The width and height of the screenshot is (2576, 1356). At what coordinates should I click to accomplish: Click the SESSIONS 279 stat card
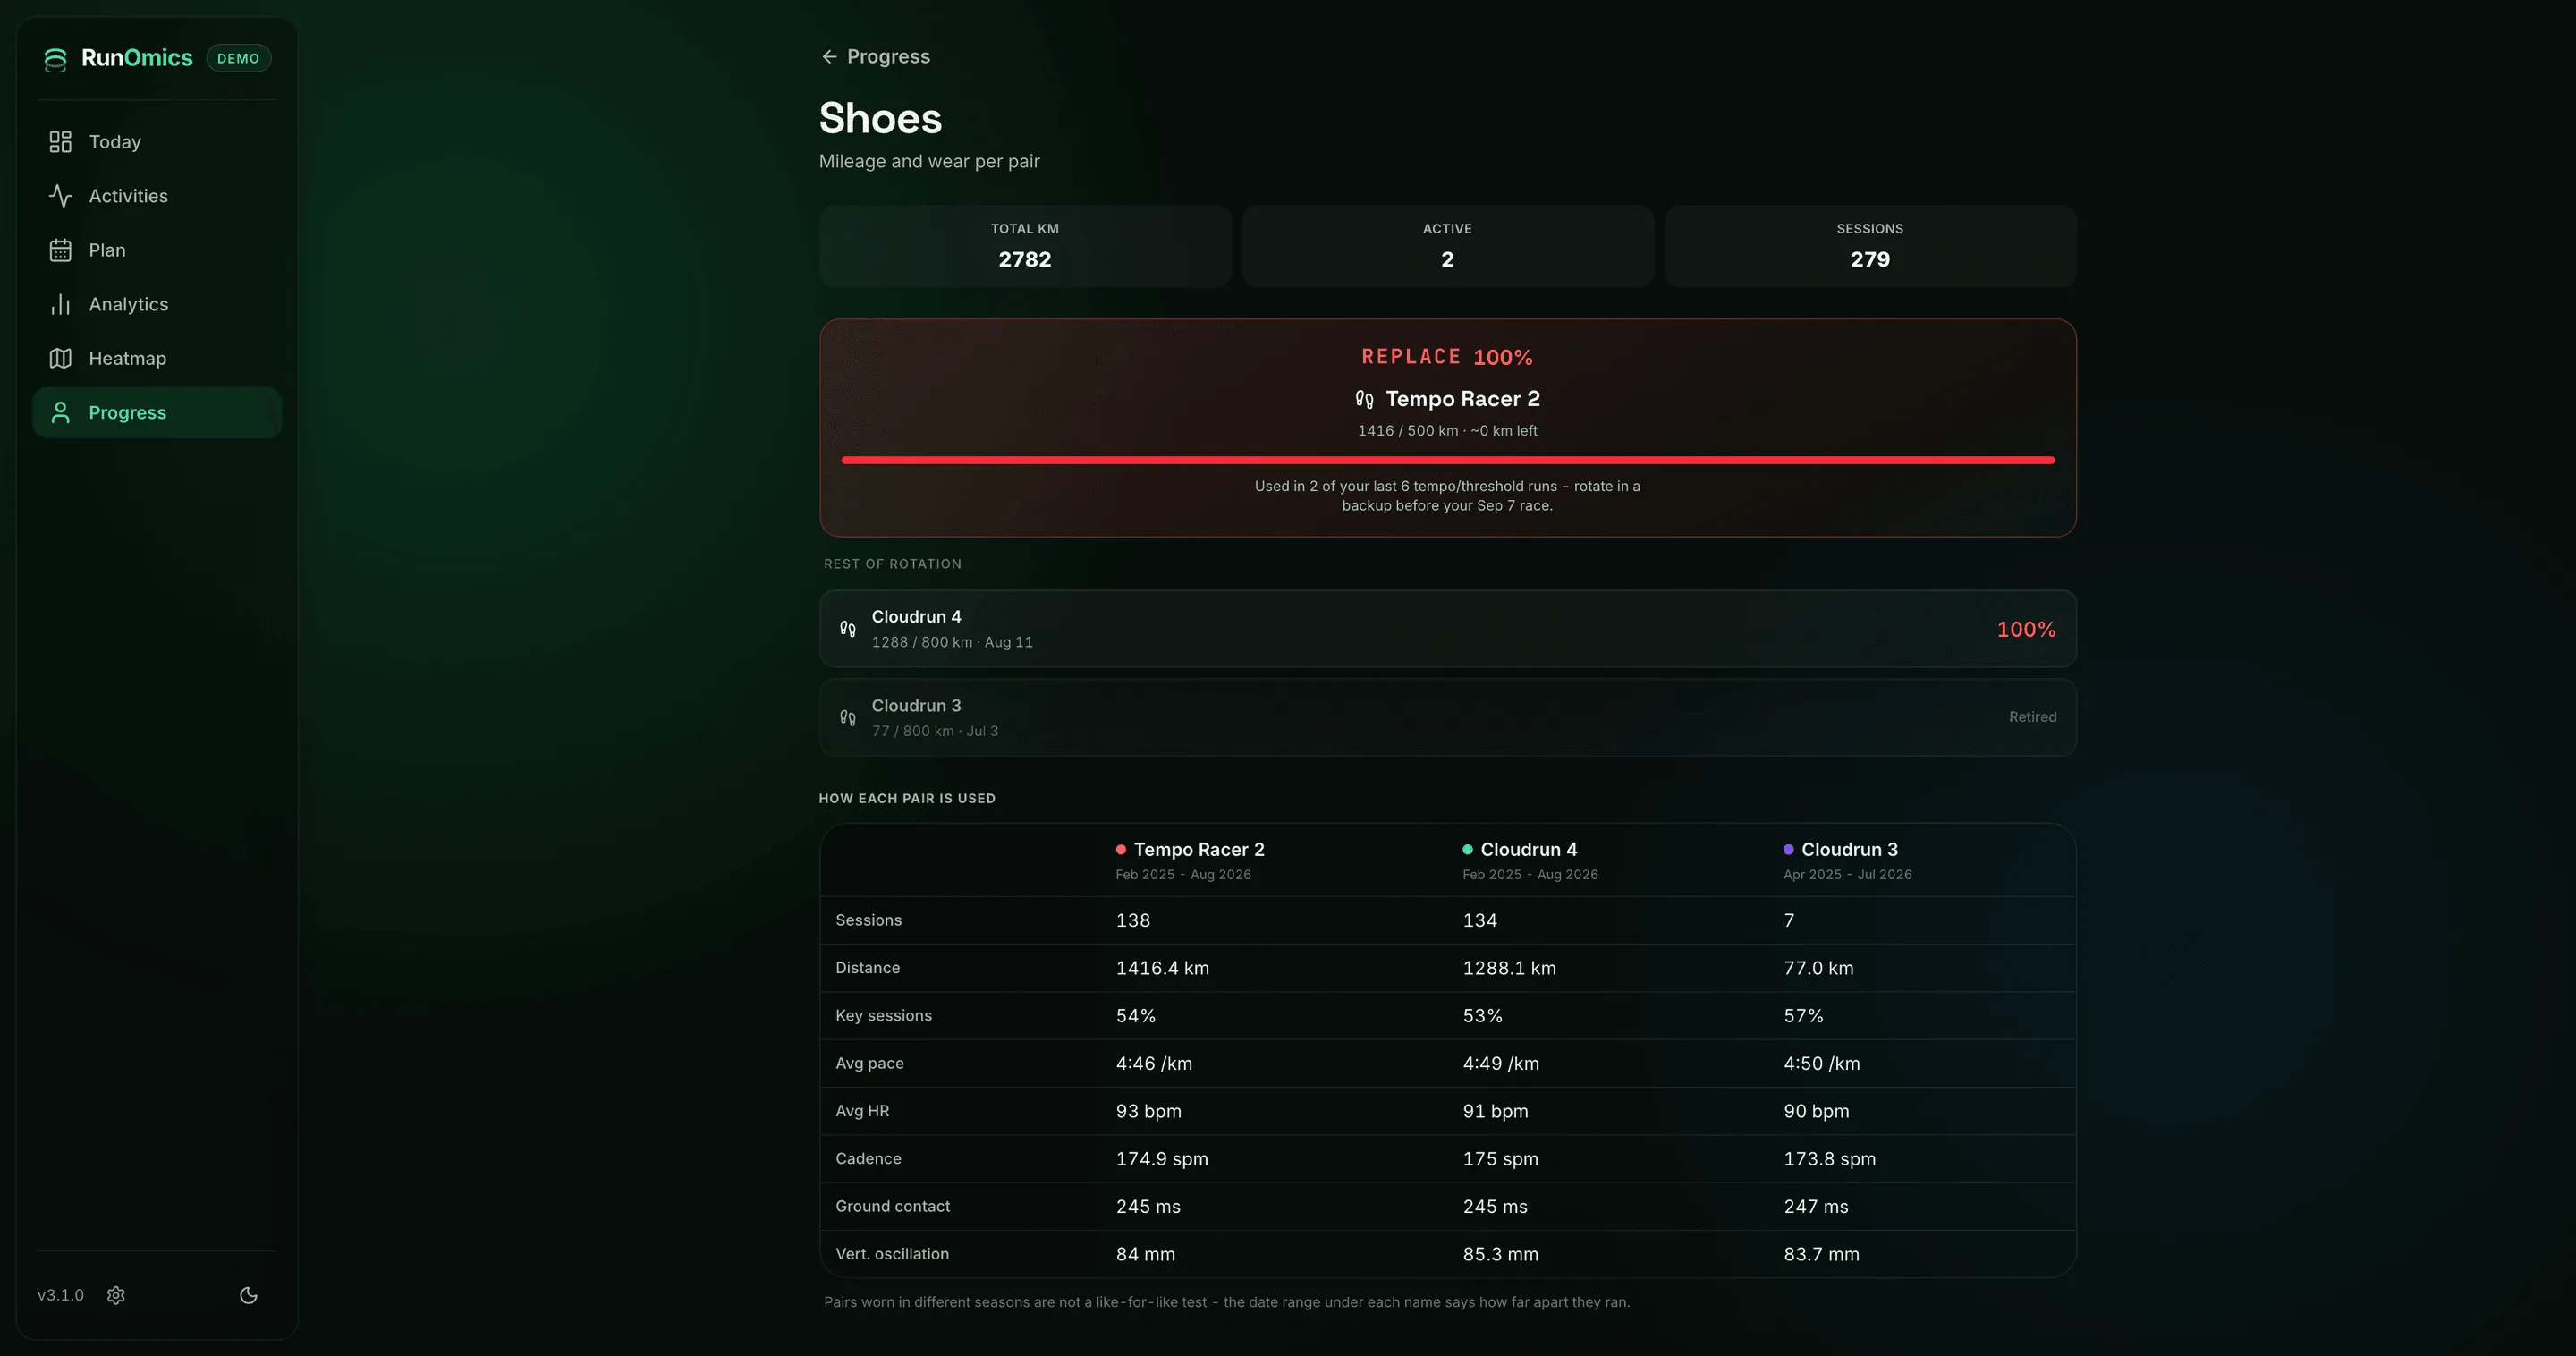coord(1870,246)
